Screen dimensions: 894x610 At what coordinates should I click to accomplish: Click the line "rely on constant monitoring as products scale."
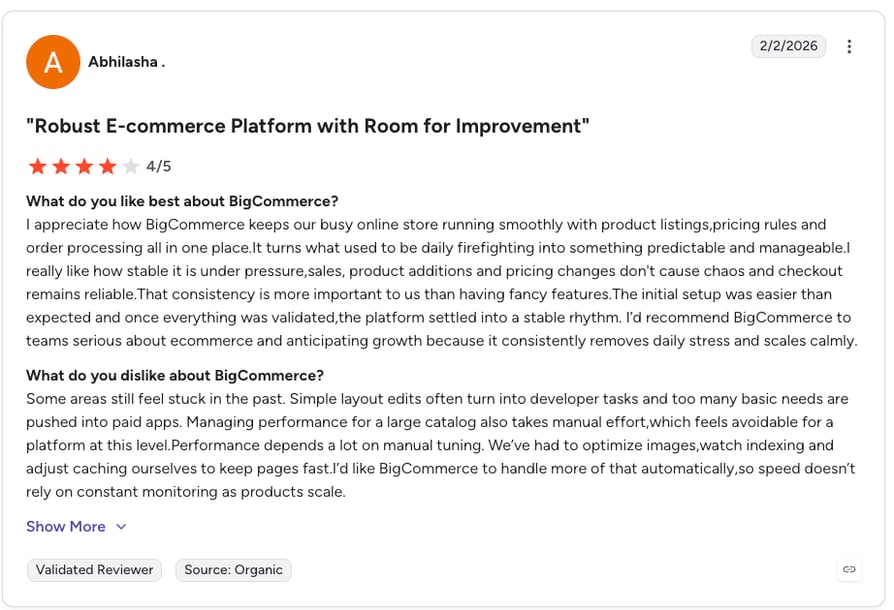186,492
